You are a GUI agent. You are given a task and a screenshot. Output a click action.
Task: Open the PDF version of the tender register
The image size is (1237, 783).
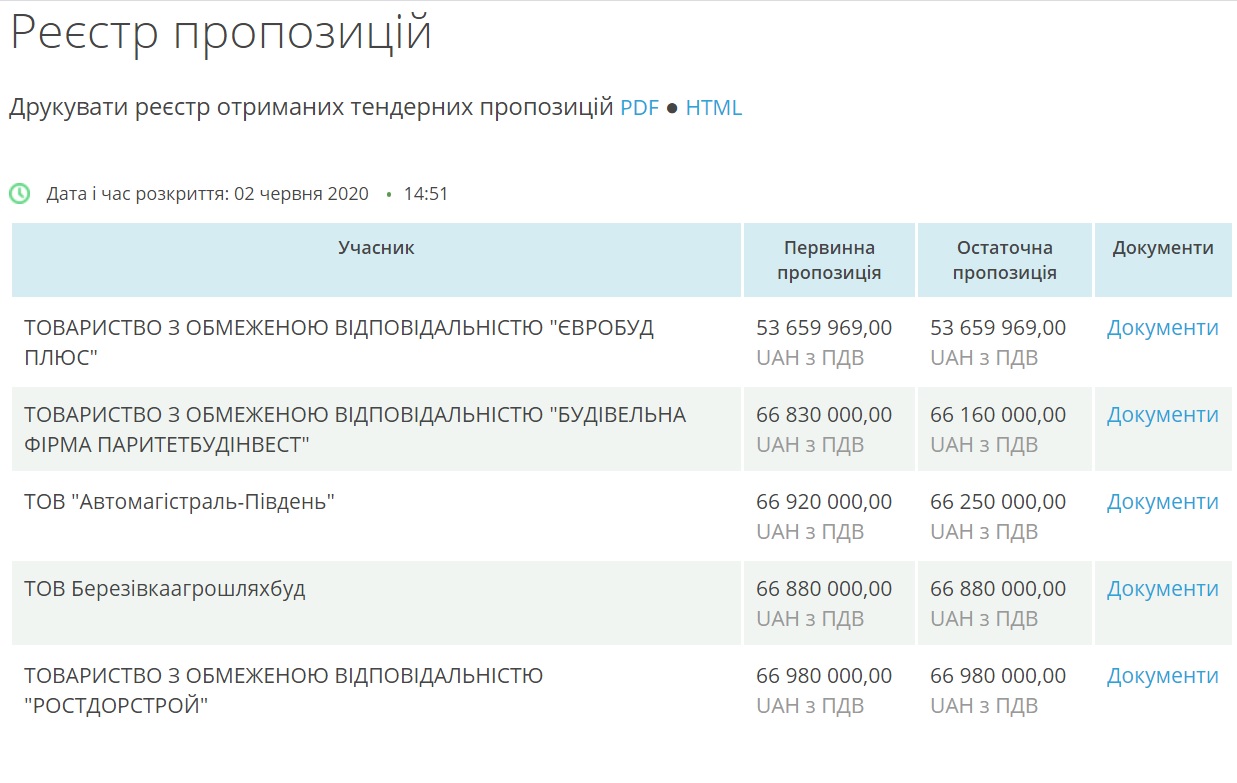640,108
